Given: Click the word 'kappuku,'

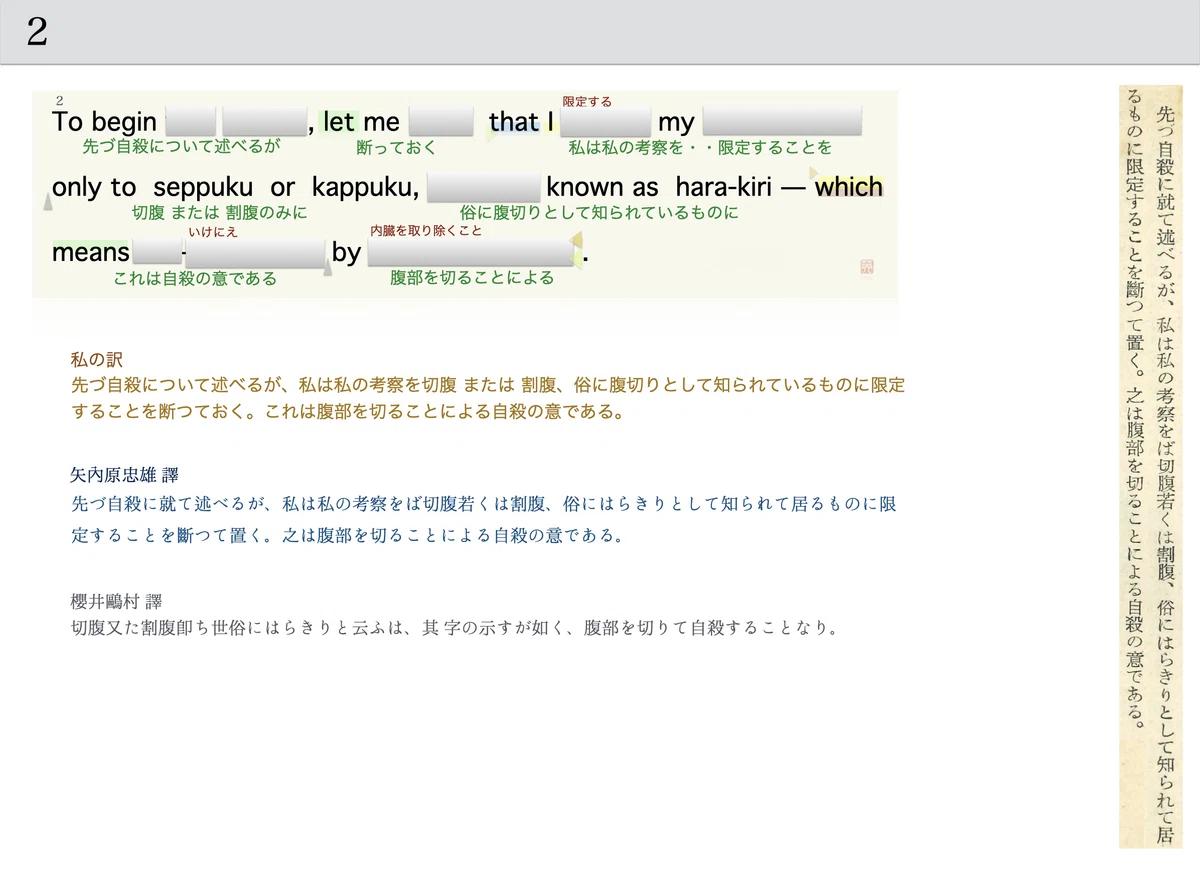Looking at the screenshot, I should 365,187.
